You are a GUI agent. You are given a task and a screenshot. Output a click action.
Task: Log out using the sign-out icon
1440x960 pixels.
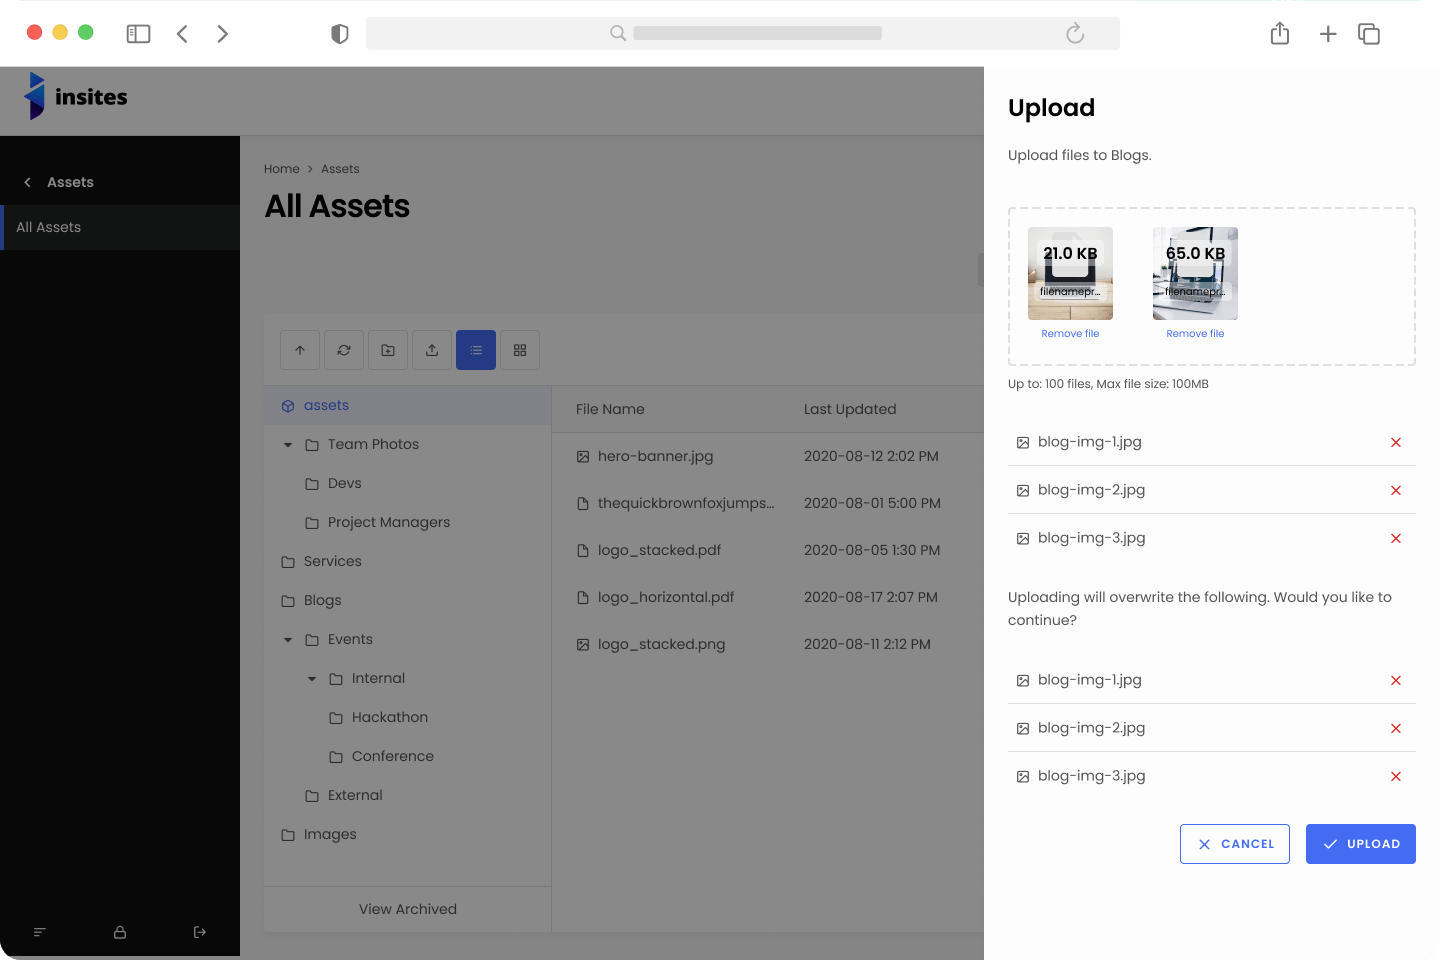(x=199, y=932)
